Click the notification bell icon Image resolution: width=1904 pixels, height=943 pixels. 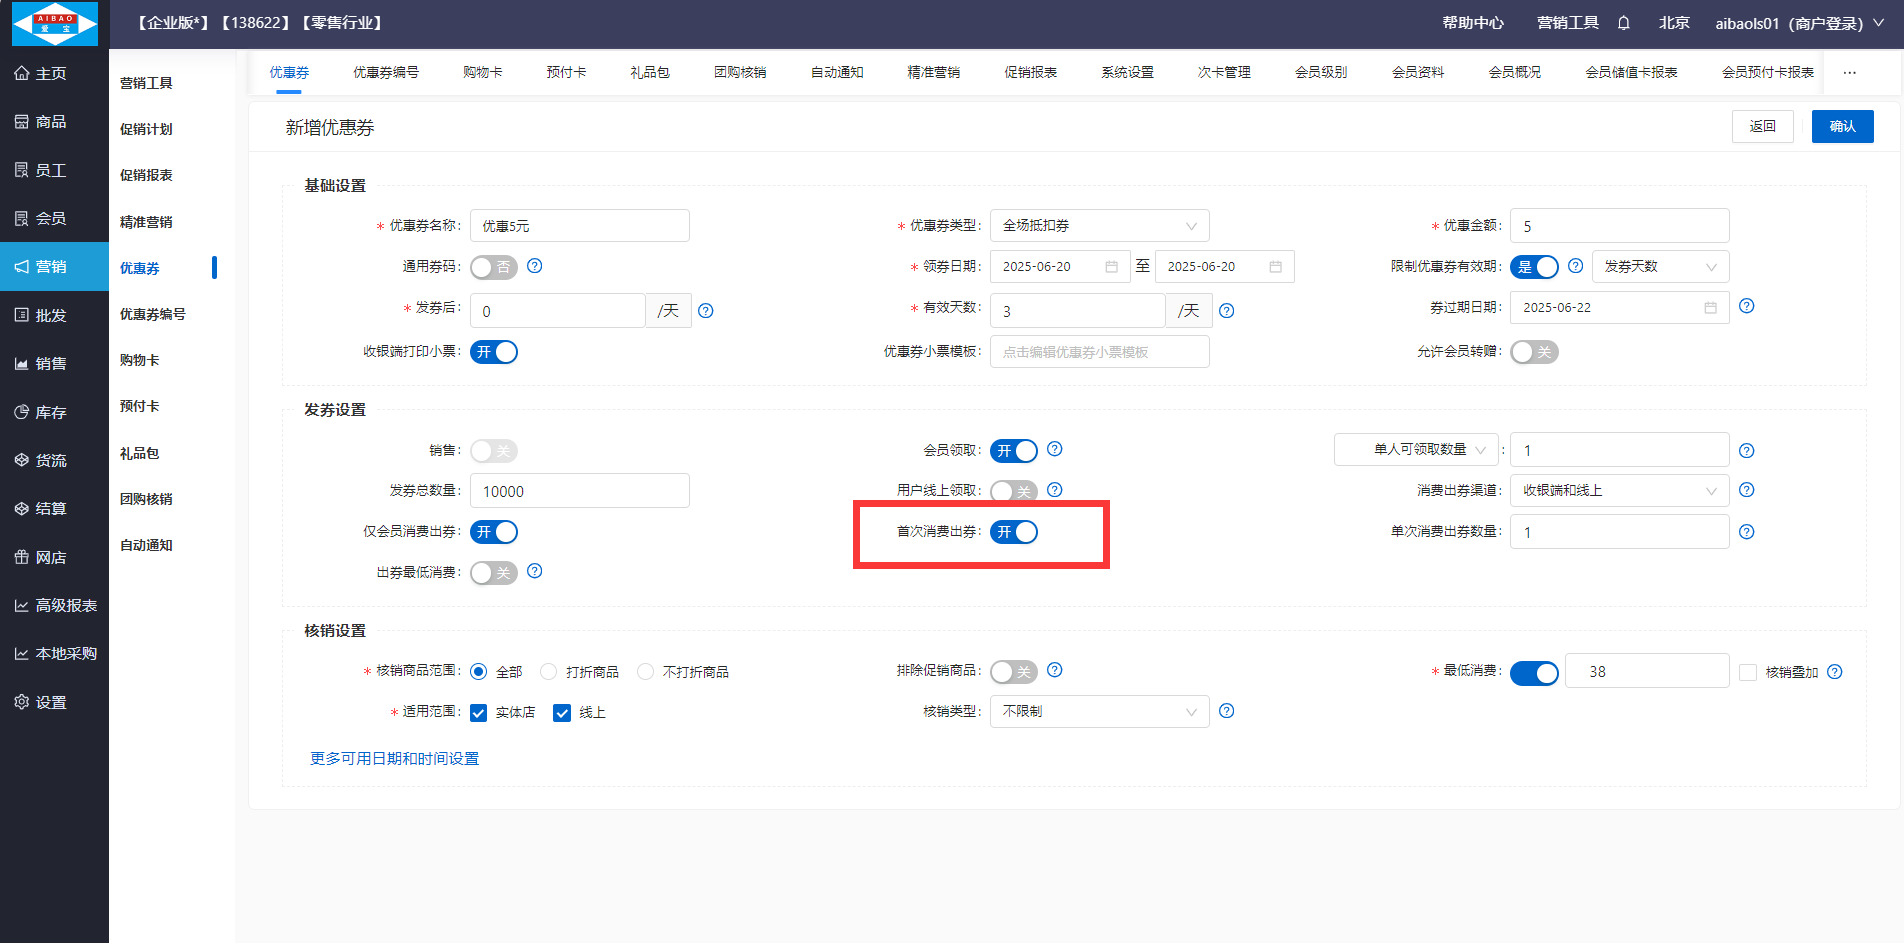1623,23
